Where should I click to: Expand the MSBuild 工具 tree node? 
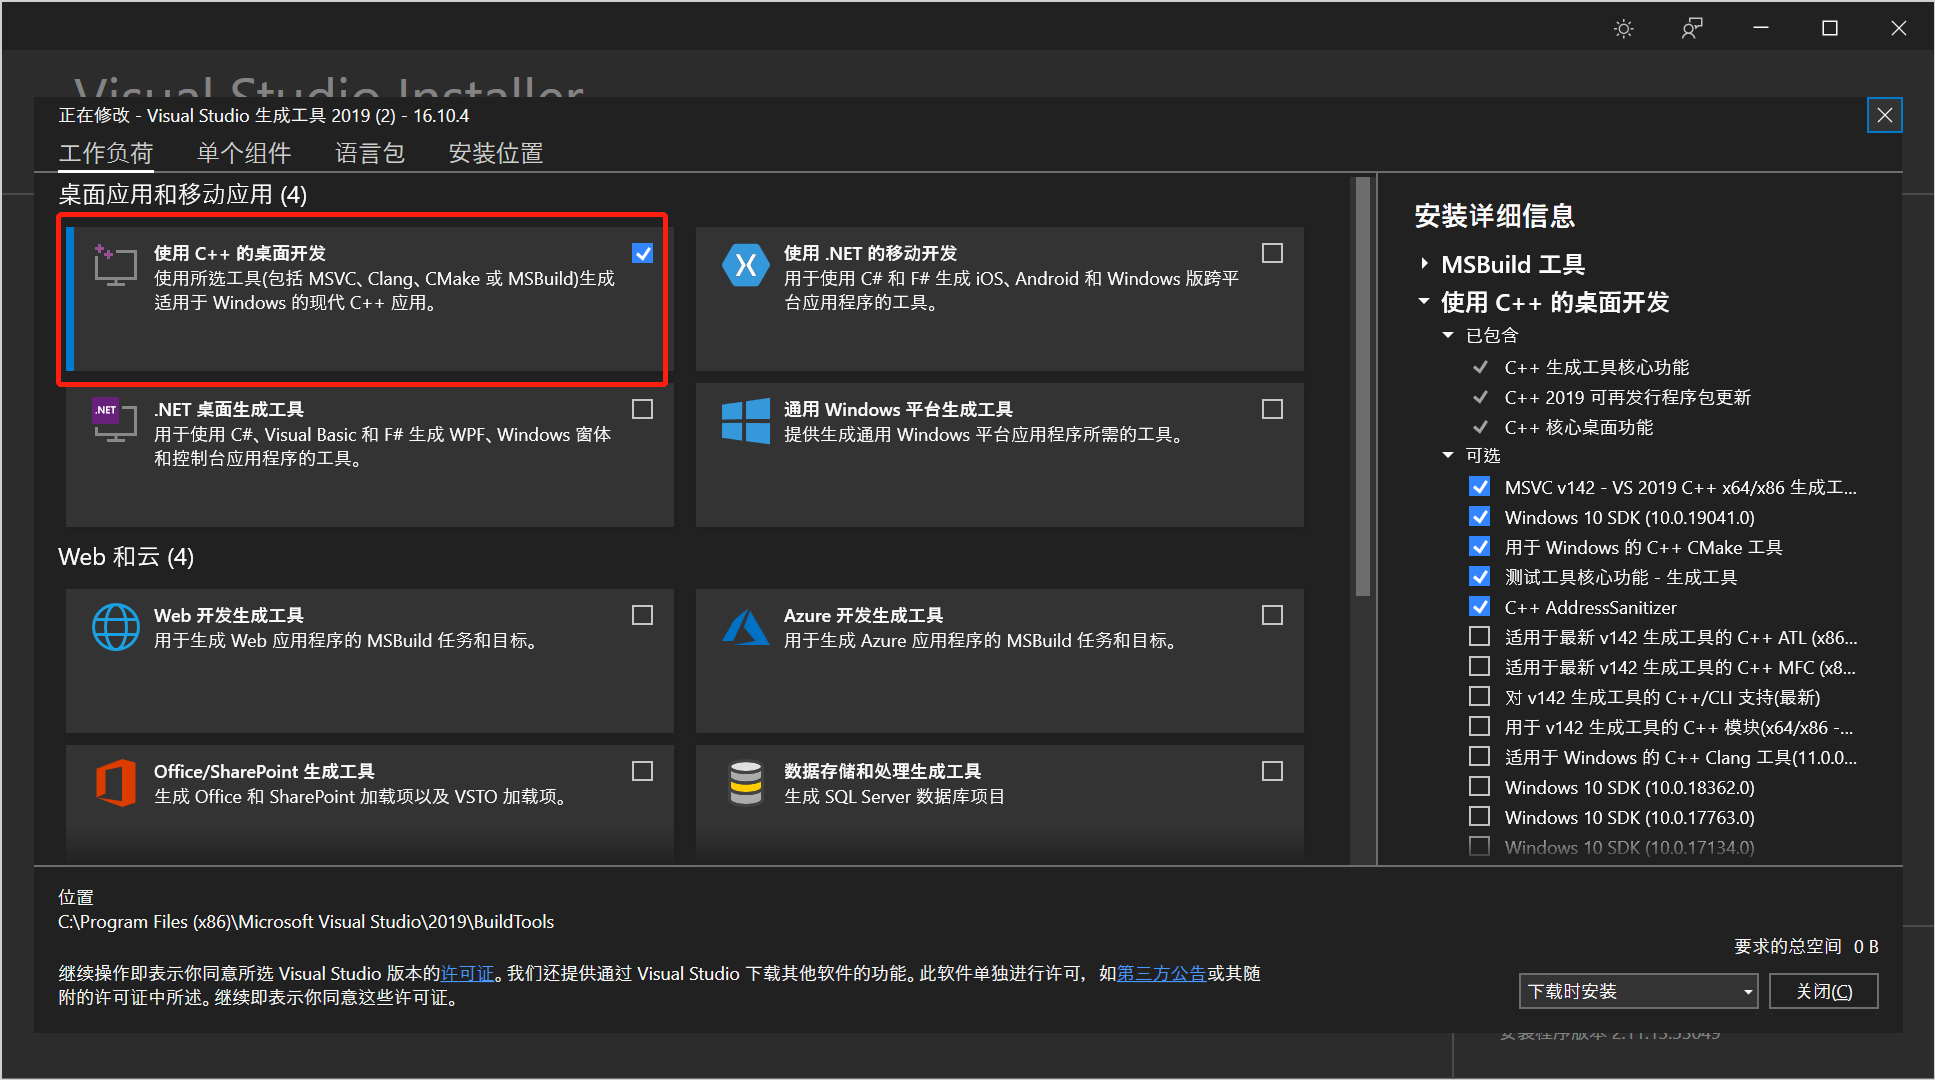(1424, 264)
